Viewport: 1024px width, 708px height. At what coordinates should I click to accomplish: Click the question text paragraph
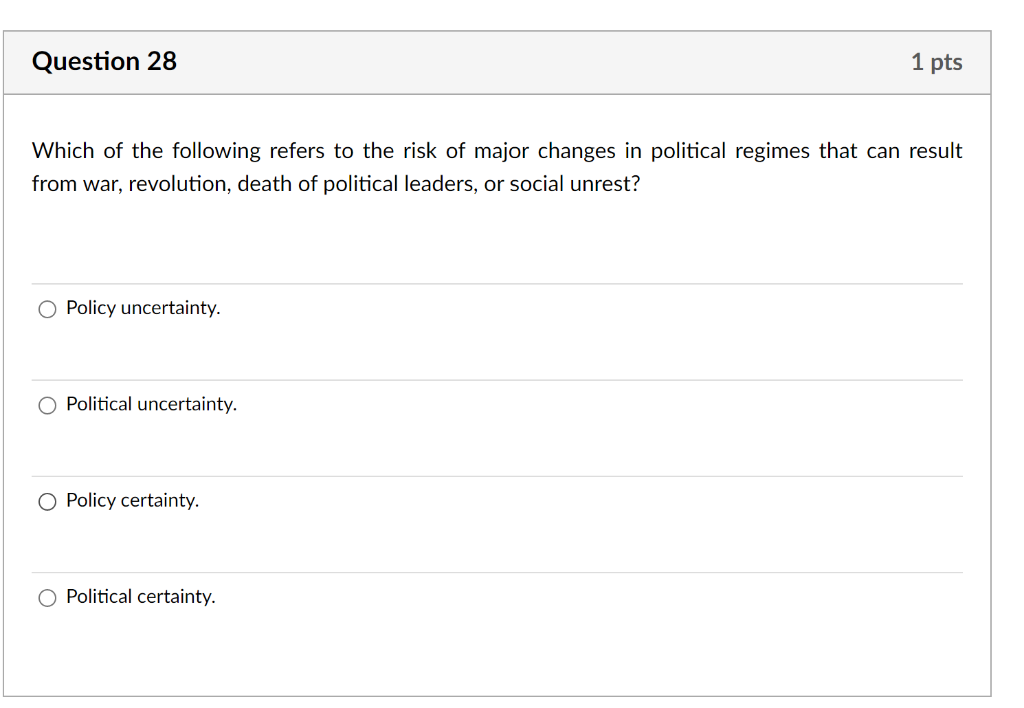(x=497, y=167)
